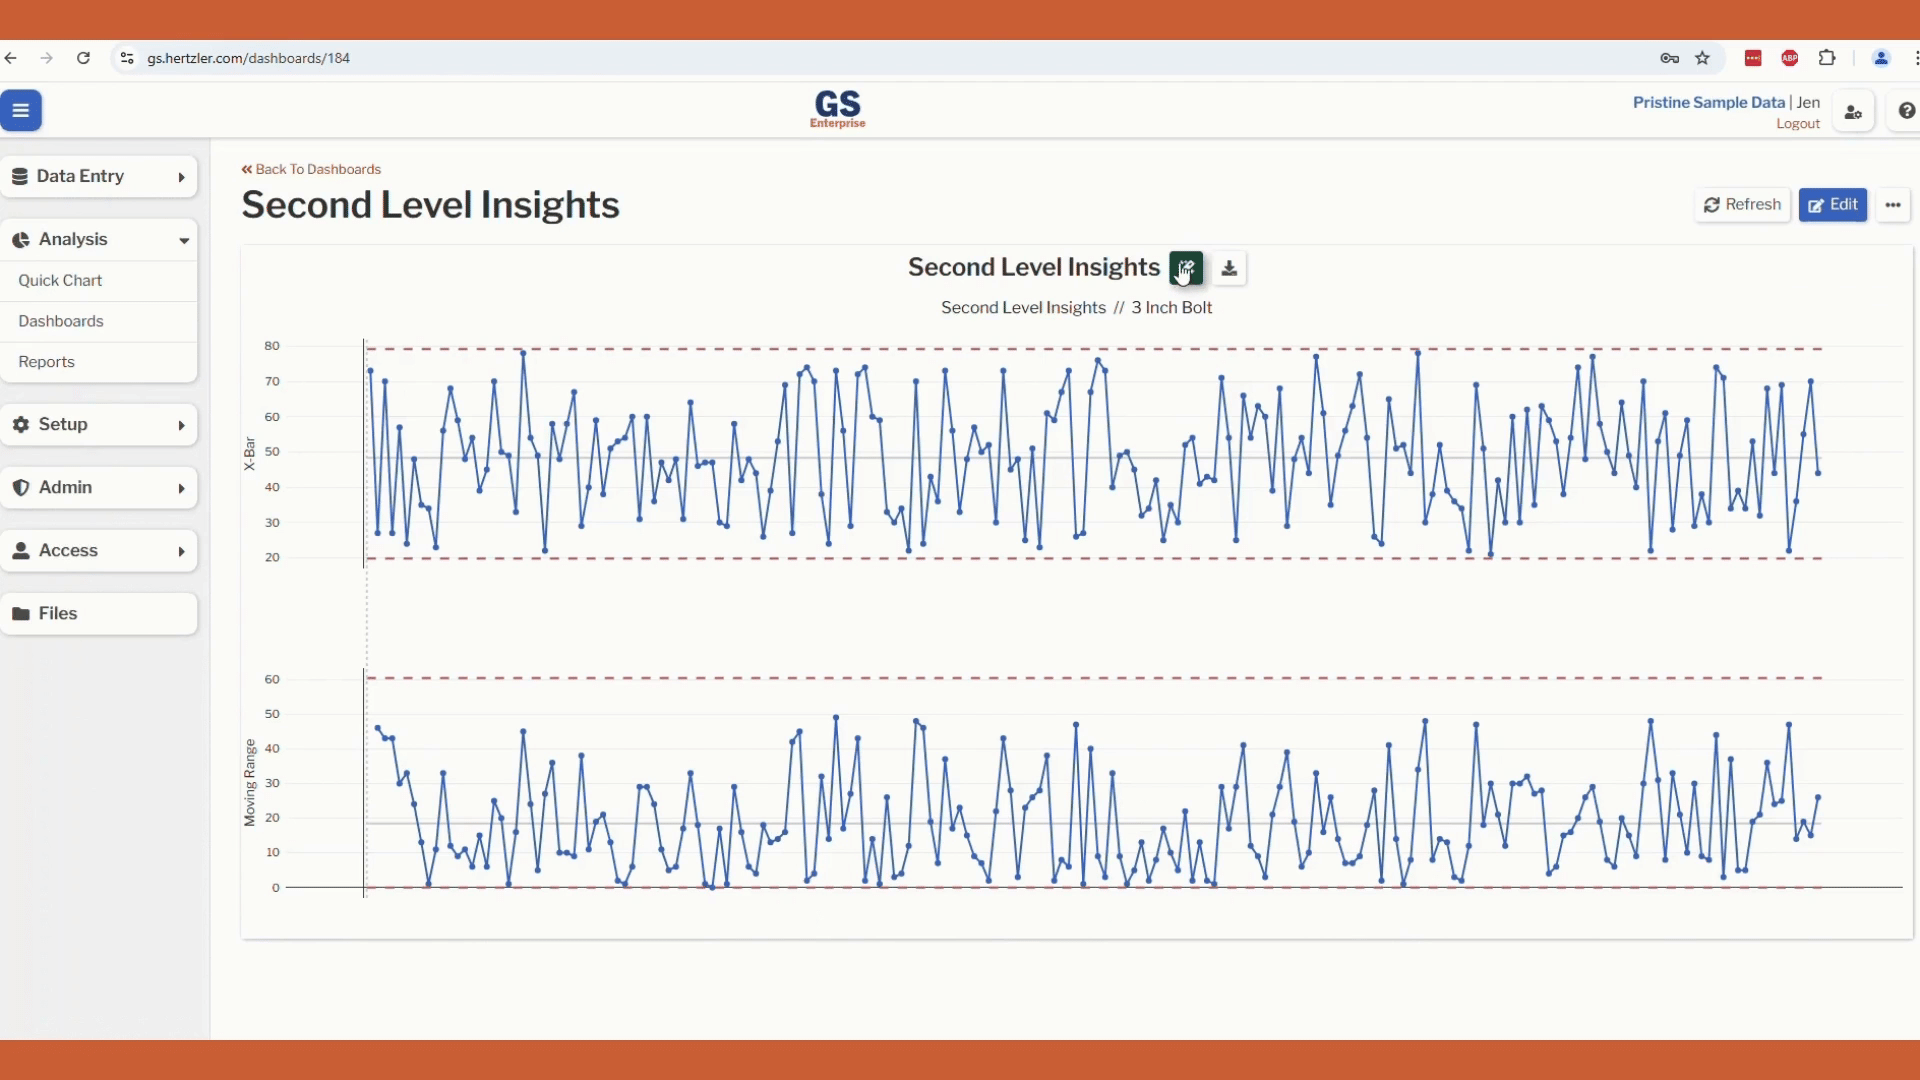Open Quick Chart under Analysis
This screenshot has width=1920, height=1080.
60,281
